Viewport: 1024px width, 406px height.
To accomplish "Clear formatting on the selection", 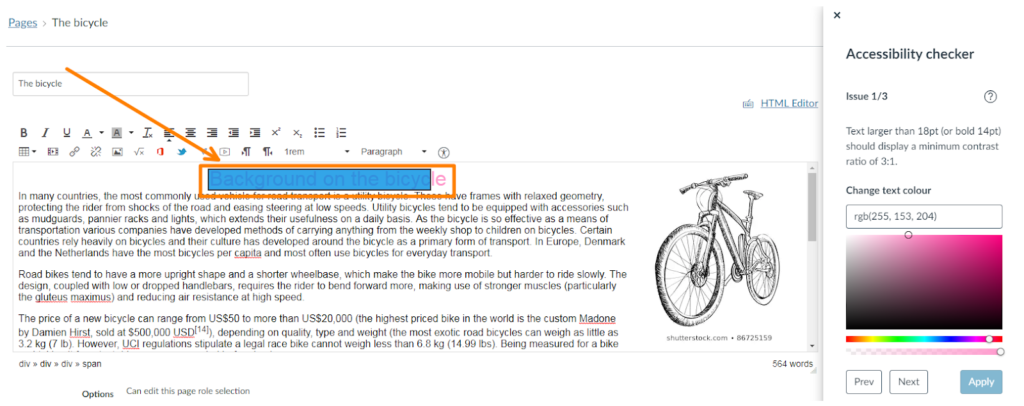I will (148, 133).
